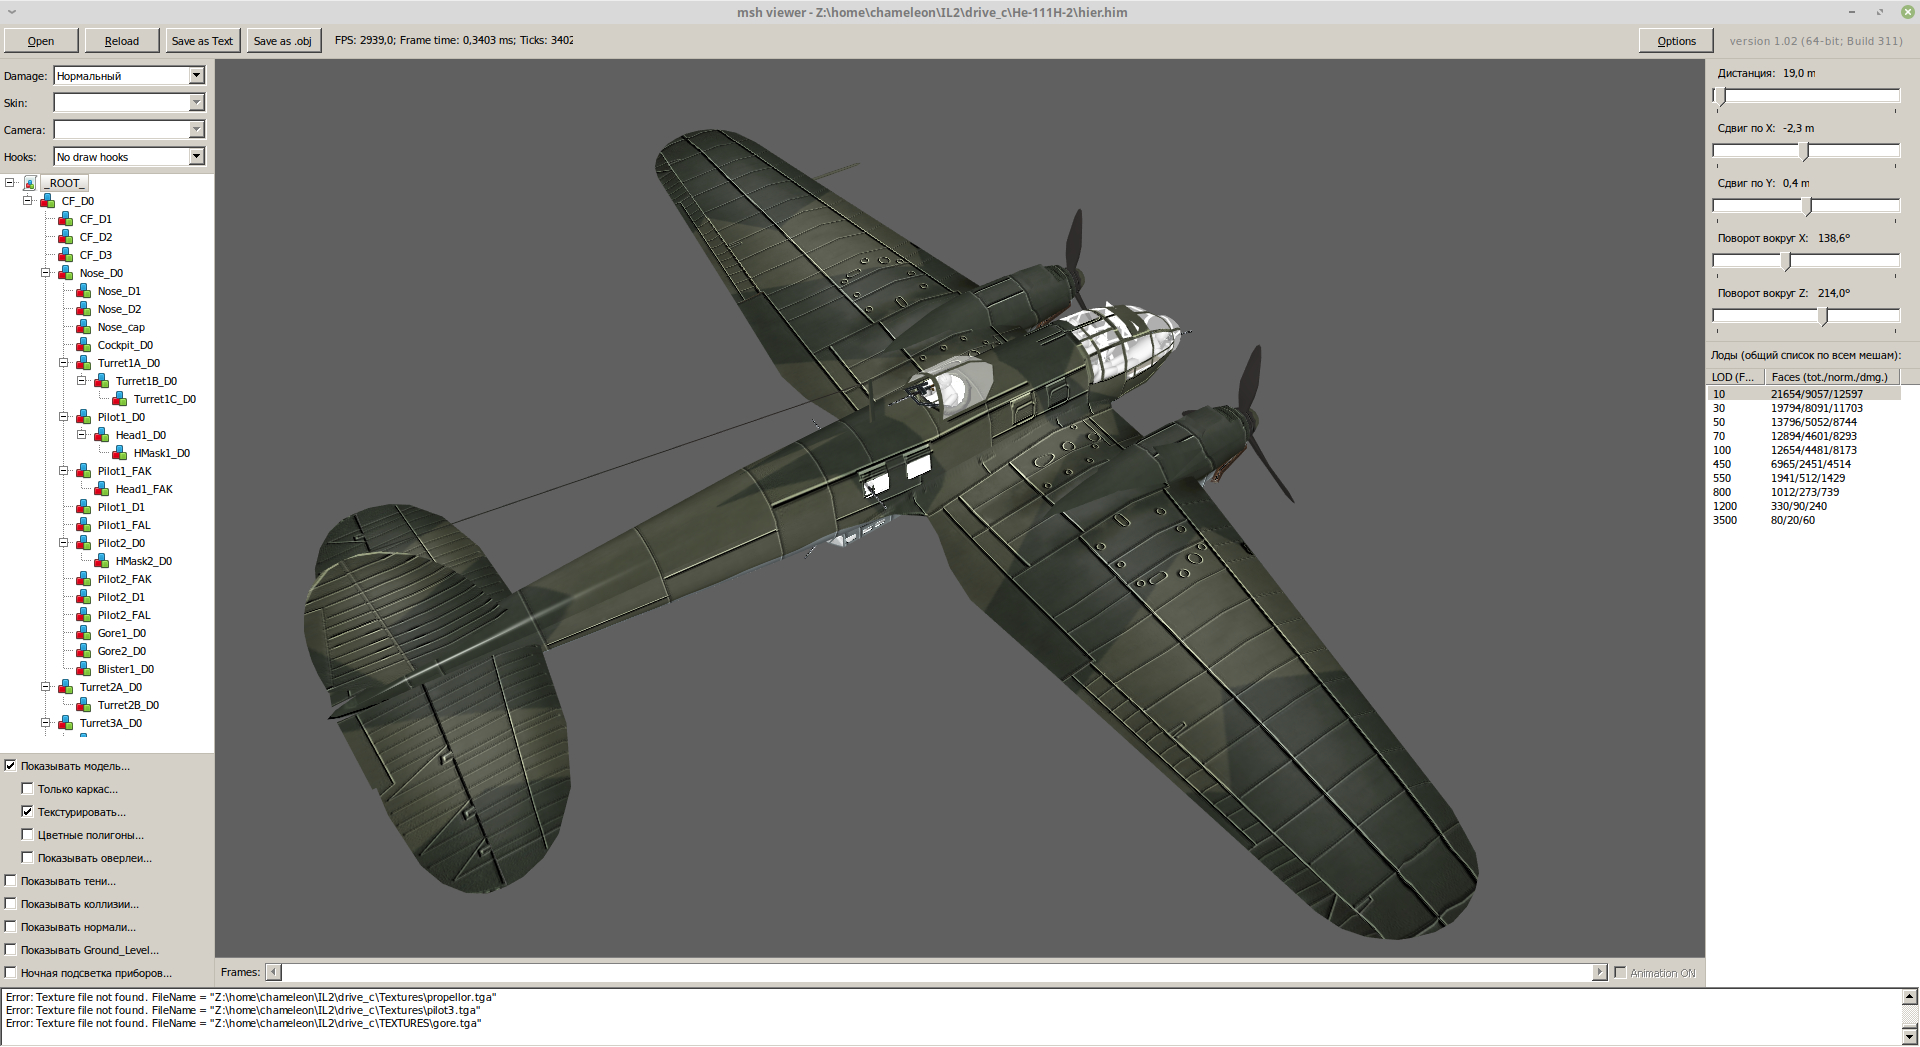Click the mesh icon beside CF_D0
Screen dimensions: 1920x1047
[48, 201]
